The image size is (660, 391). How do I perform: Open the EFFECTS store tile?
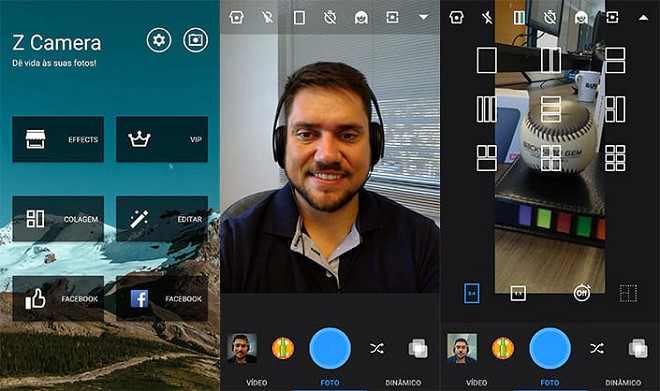tap(58, 139)
